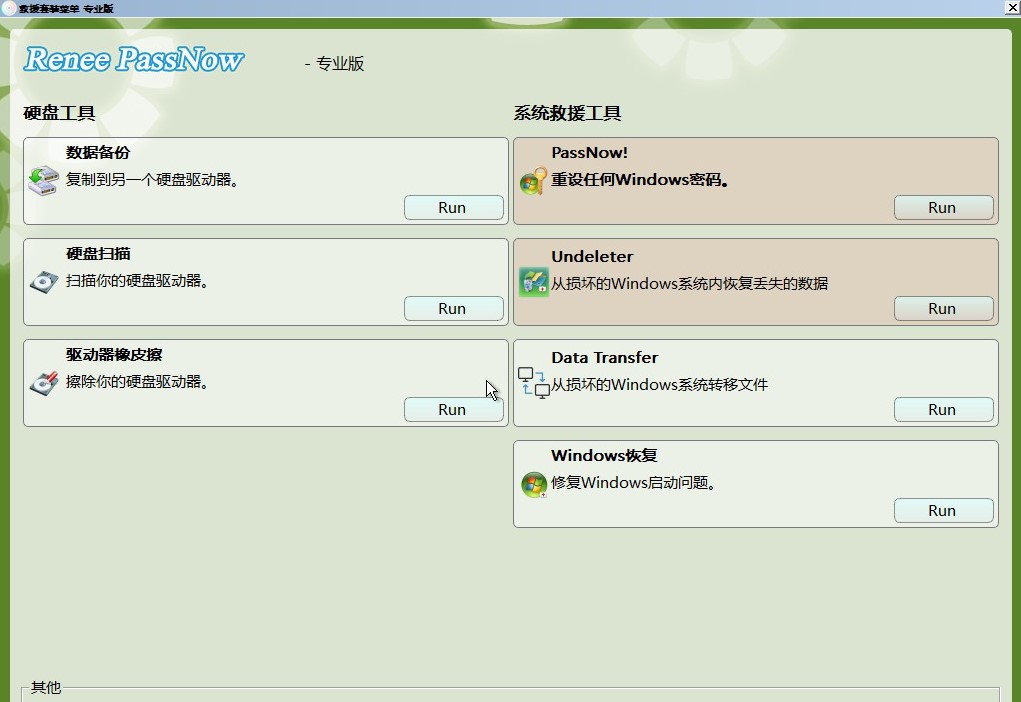Click the title bar application icon
Screen dimensions: 1021x702
point(8,8)
